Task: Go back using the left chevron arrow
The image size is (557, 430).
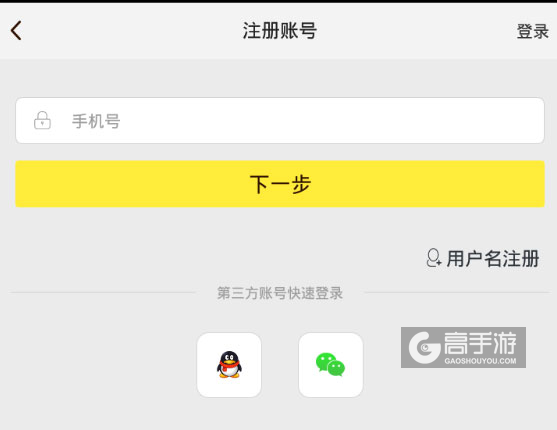Action: coord(16,31)
